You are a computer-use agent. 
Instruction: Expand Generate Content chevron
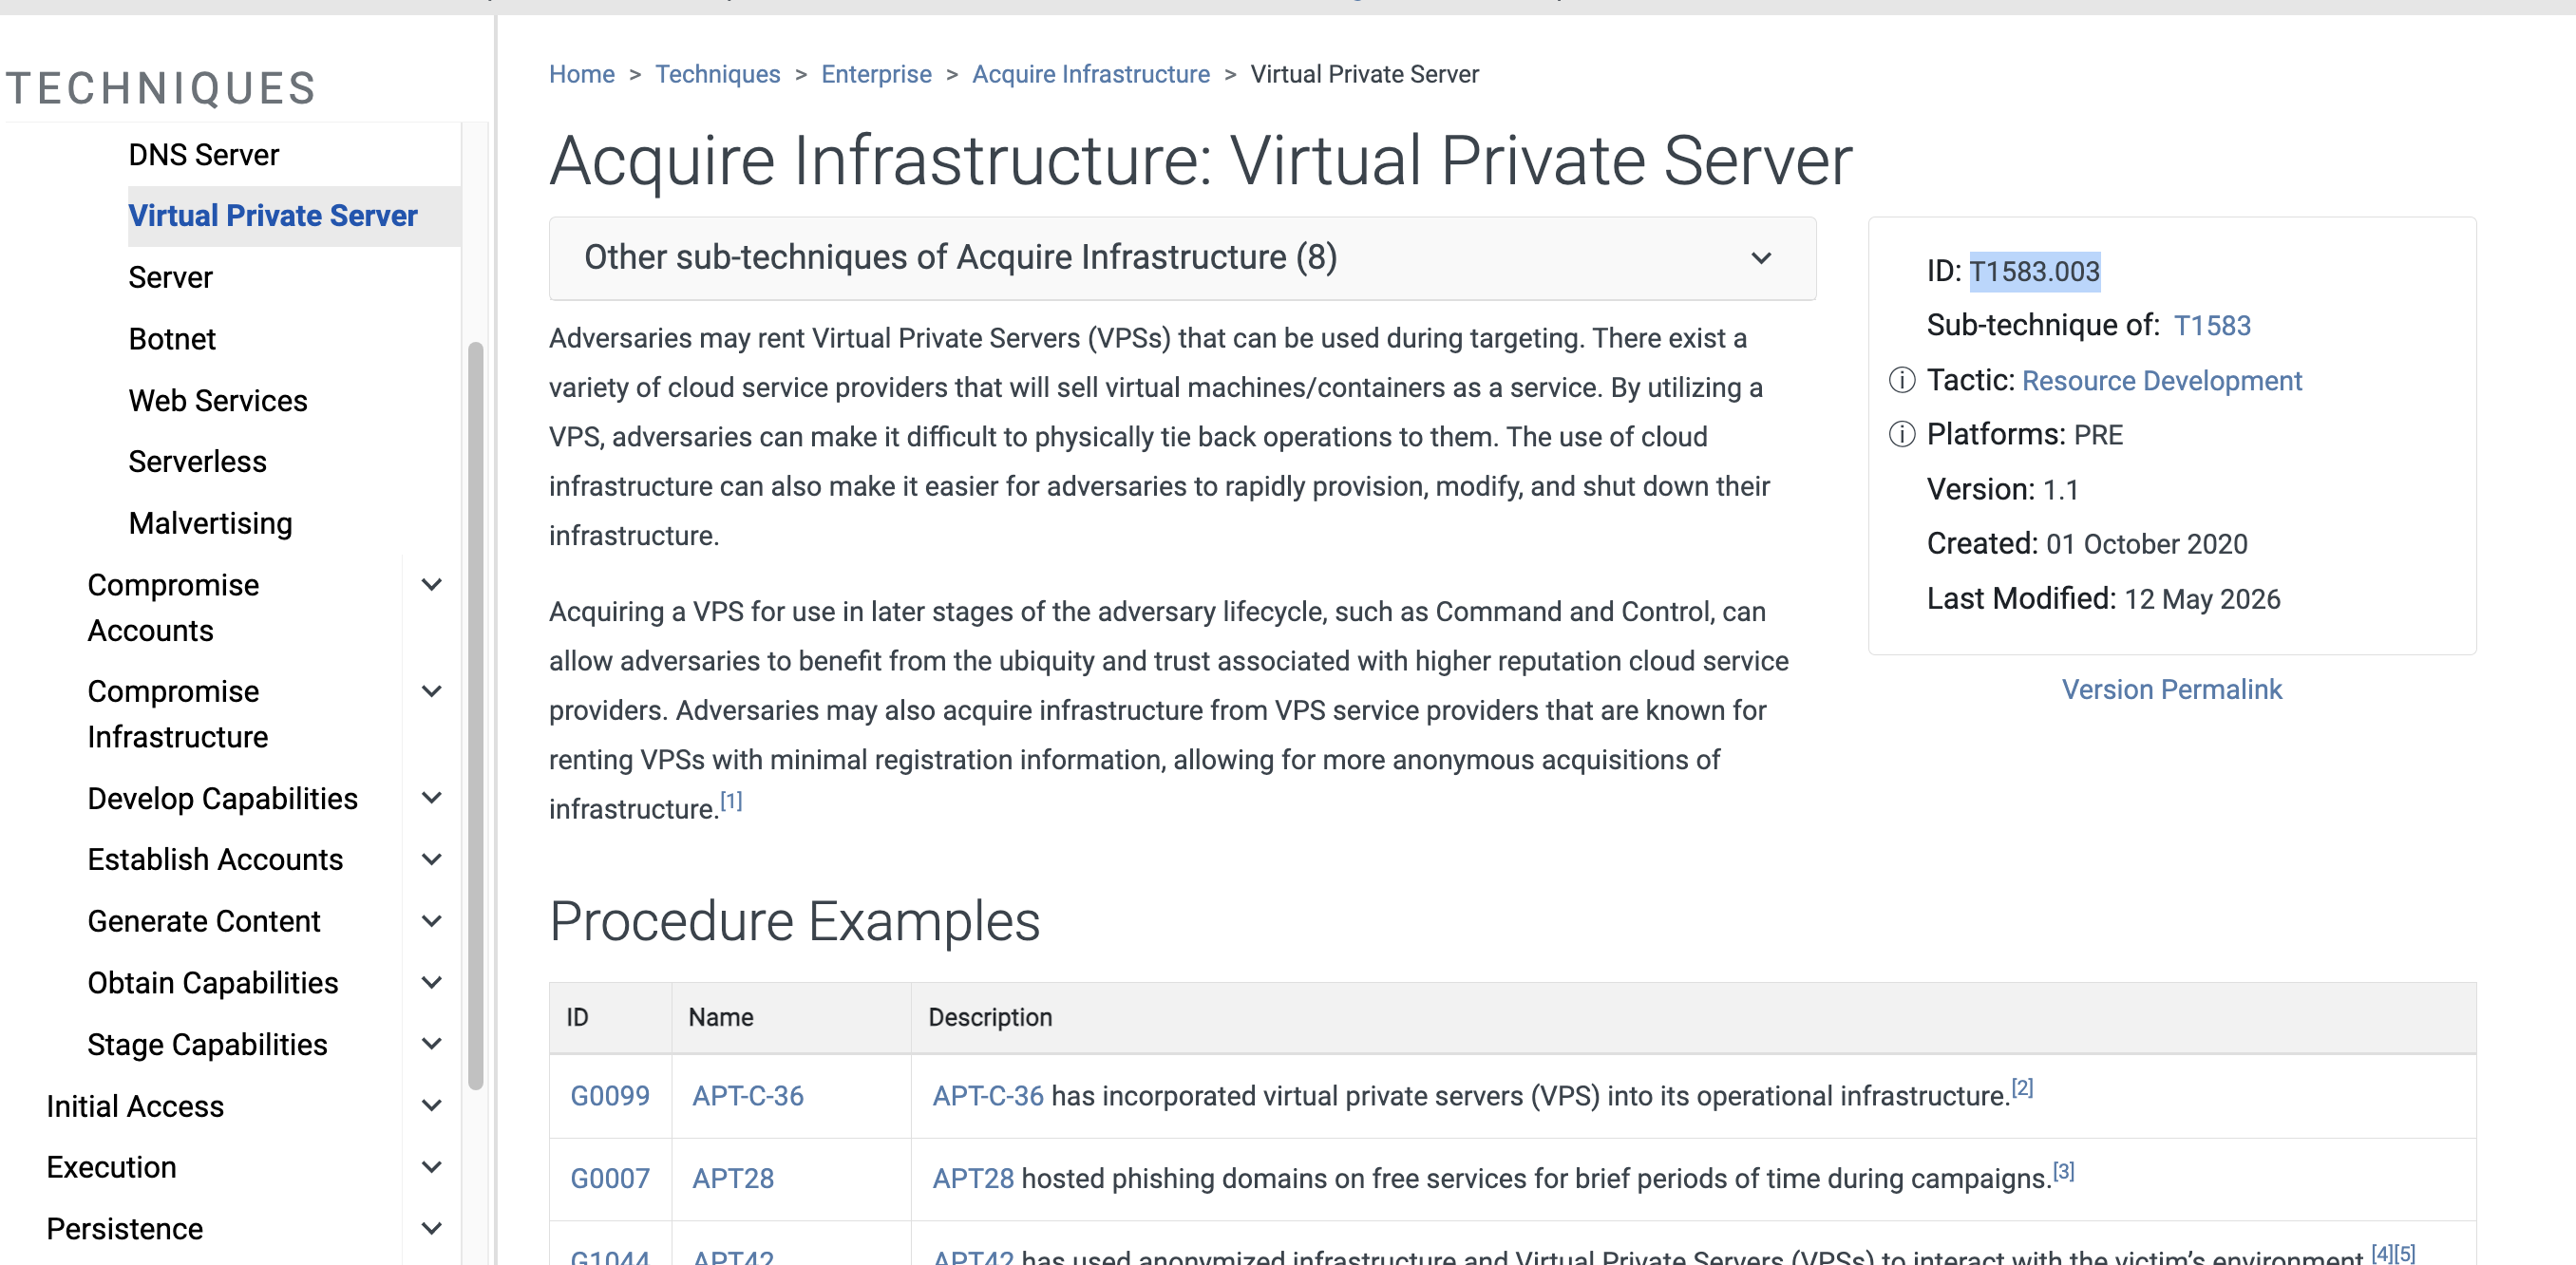coord(432,921)
